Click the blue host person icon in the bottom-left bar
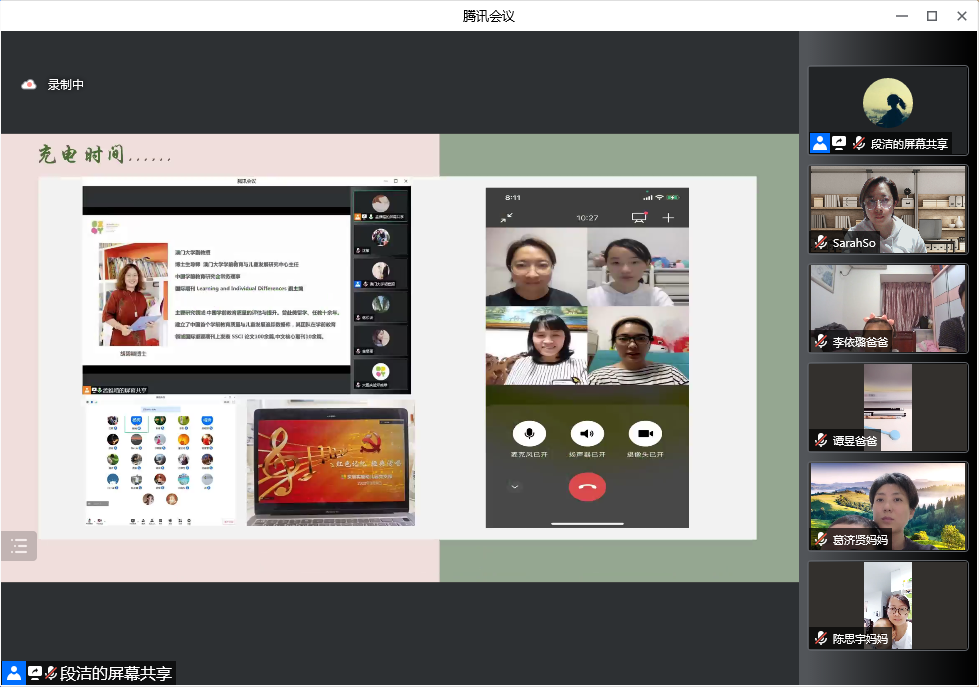The height and width of the screenshot is (687, 979). [x=13, y=673]
